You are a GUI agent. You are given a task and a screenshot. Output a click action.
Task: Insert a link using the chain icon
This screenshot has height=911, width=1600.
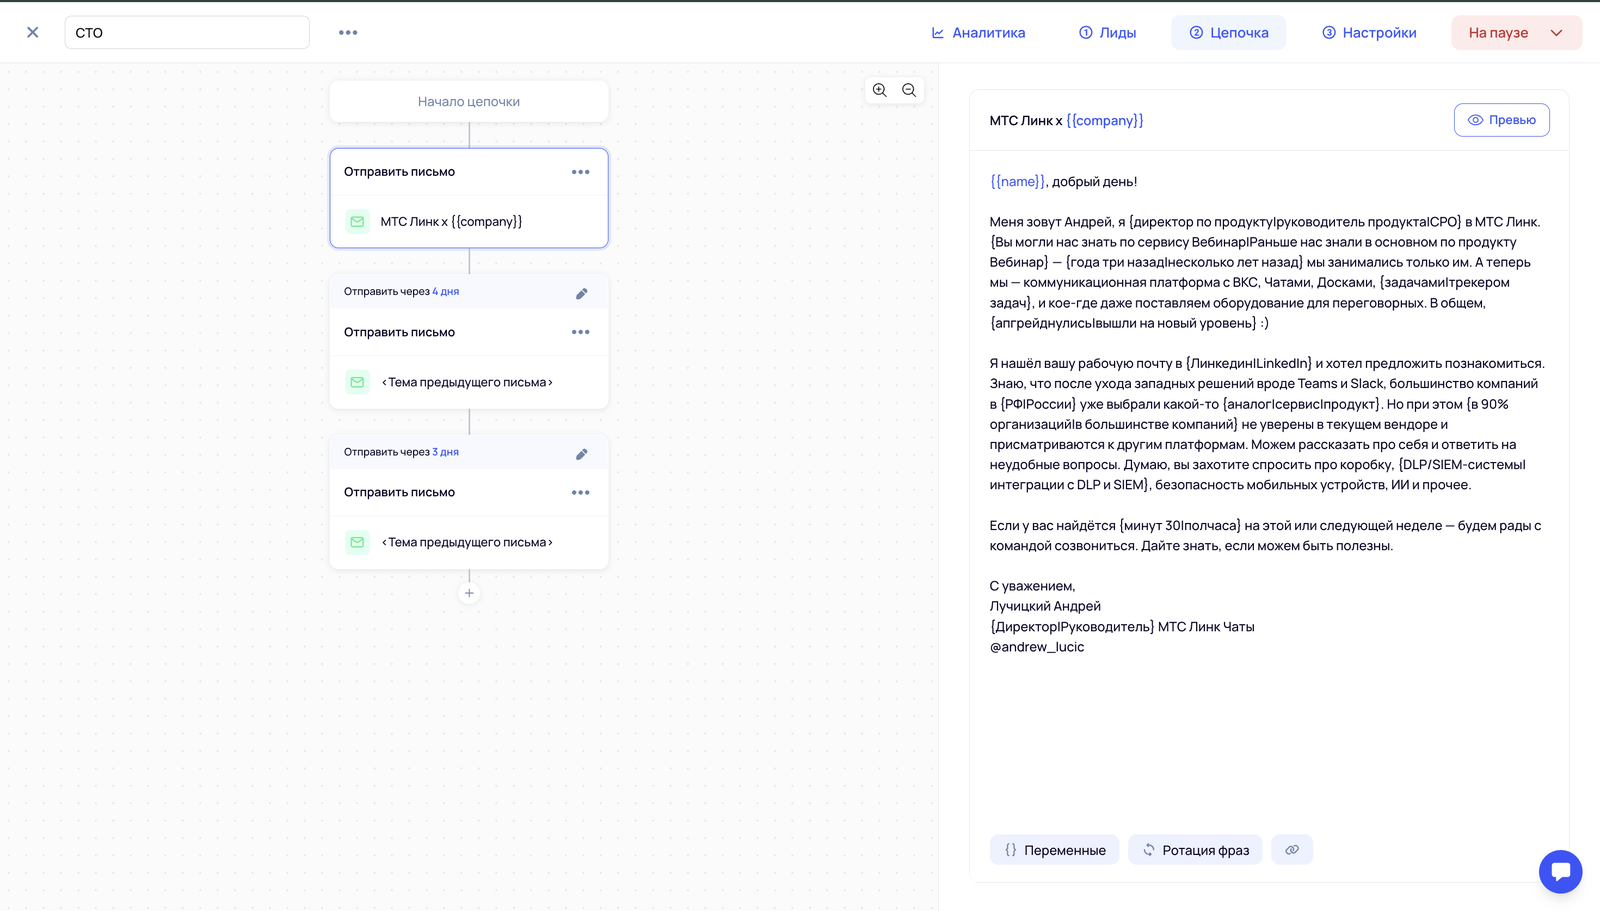[x=1292, y=850]
